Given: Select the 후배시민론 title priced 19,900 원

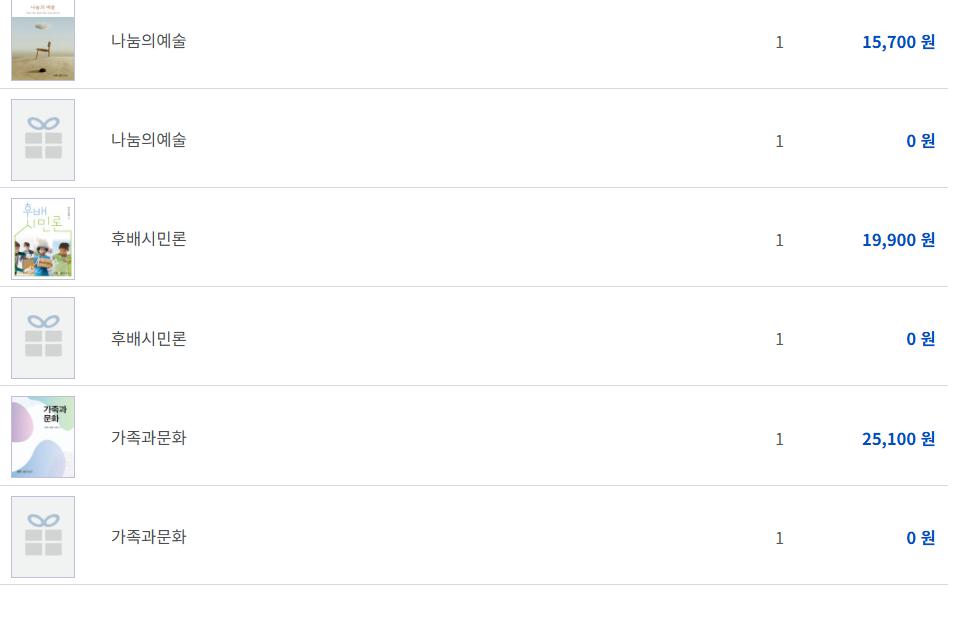Looking at the screenshot, I should (x=148, y=239).
